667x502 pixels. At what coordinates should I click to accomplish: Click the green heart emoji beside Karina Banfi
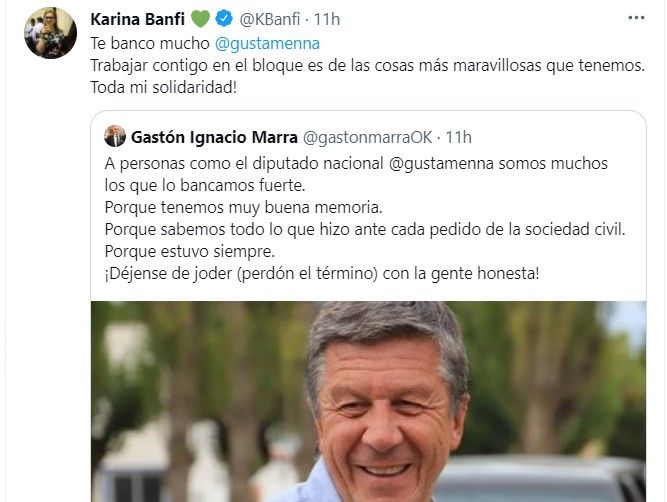pos(200,19)
